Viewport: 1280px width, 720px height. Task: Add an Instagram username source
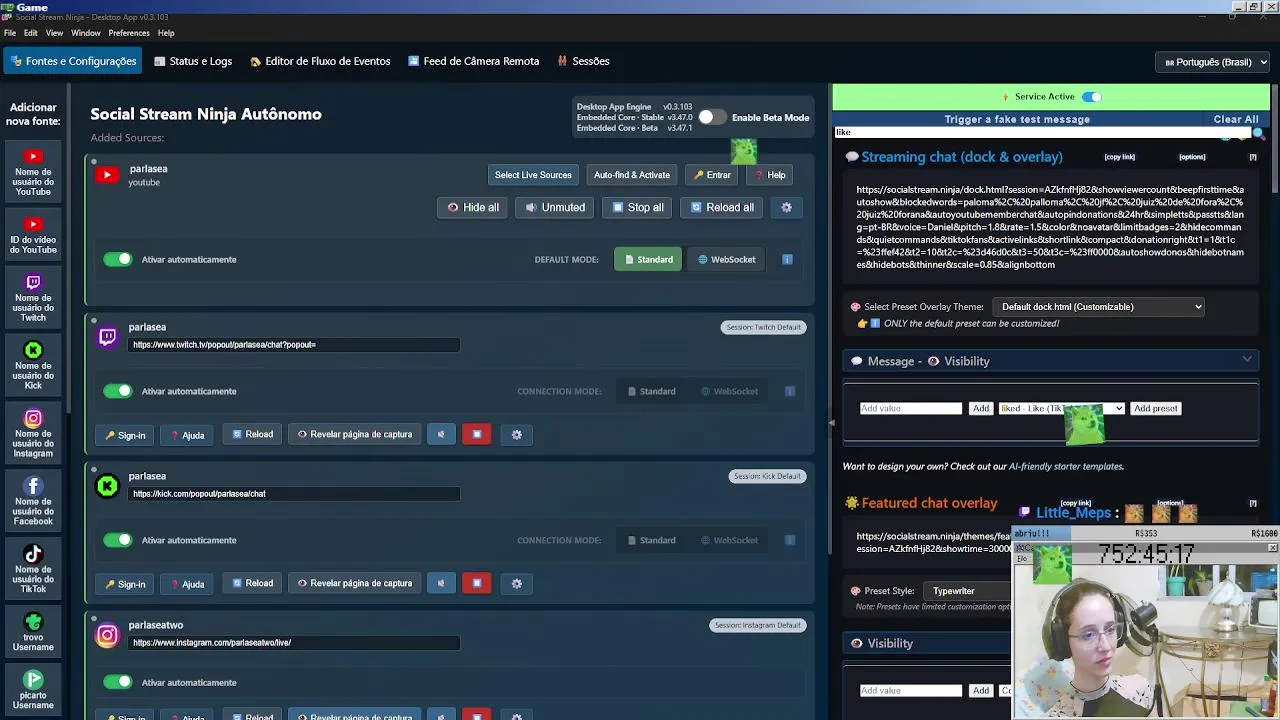pyautogui.click(x=33, y=434)
